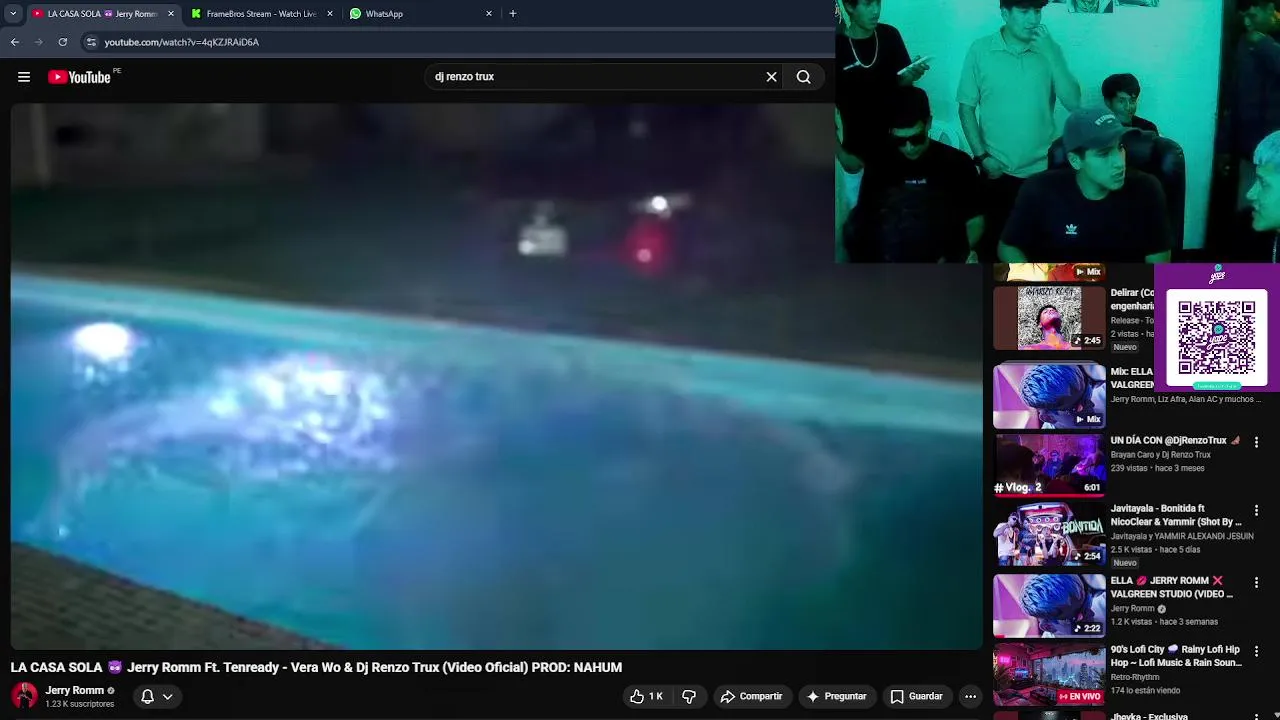Open options for Javitayala Bonitida video
The height and width of the screenshot is (720, 1280).
tap(1256, 510)
